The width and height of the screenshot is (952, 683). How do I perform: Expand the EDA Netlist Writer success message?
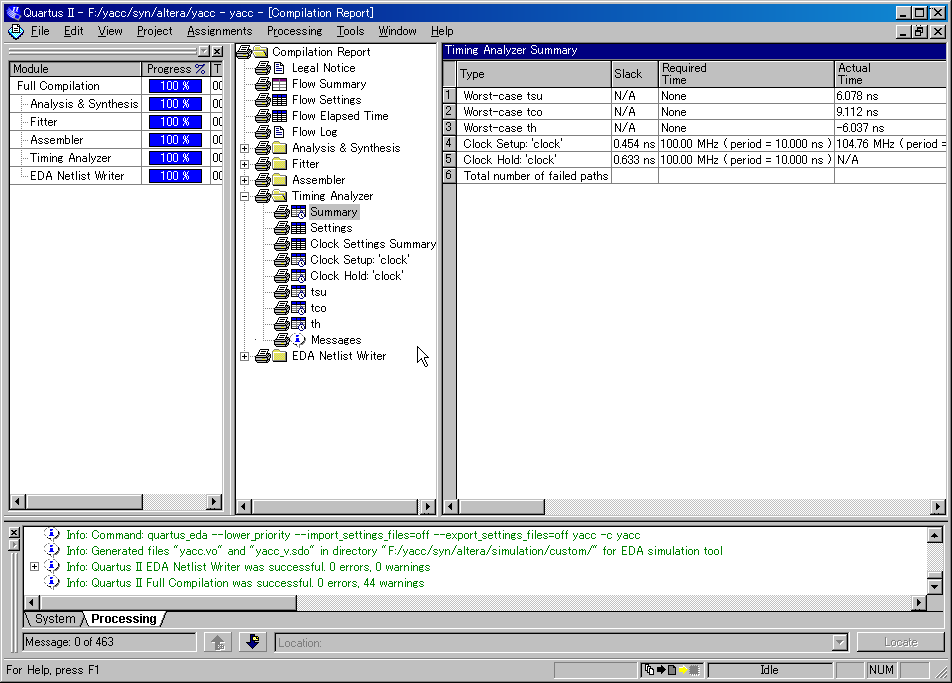(x=35, y=567)
